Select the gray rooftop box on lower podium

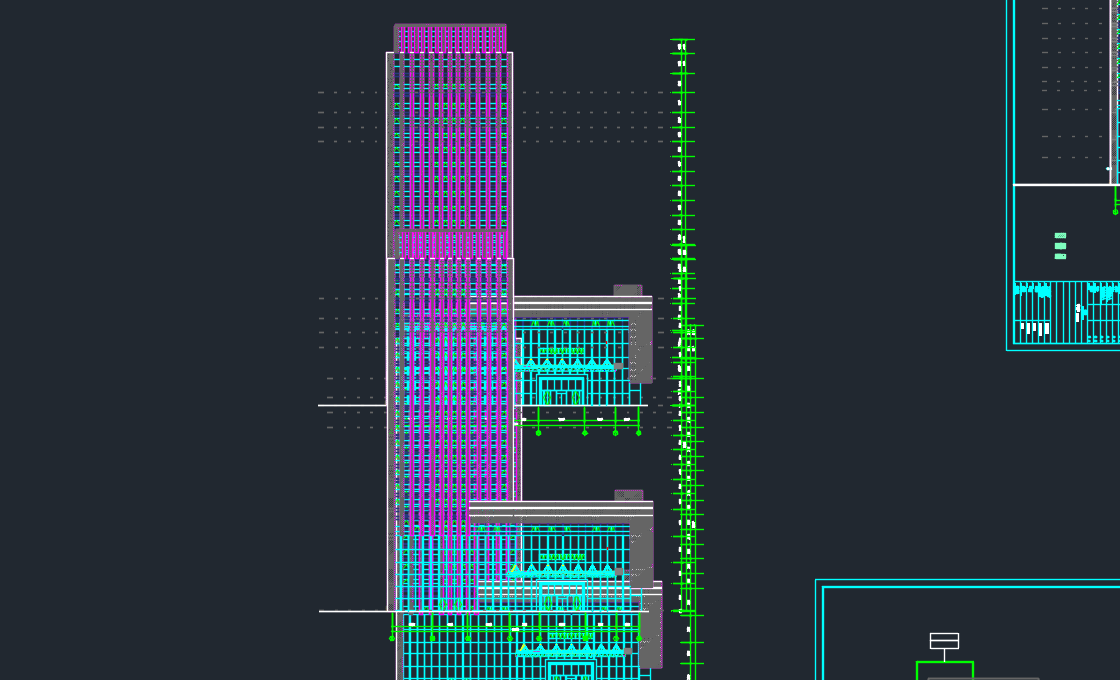click(629, 495)
